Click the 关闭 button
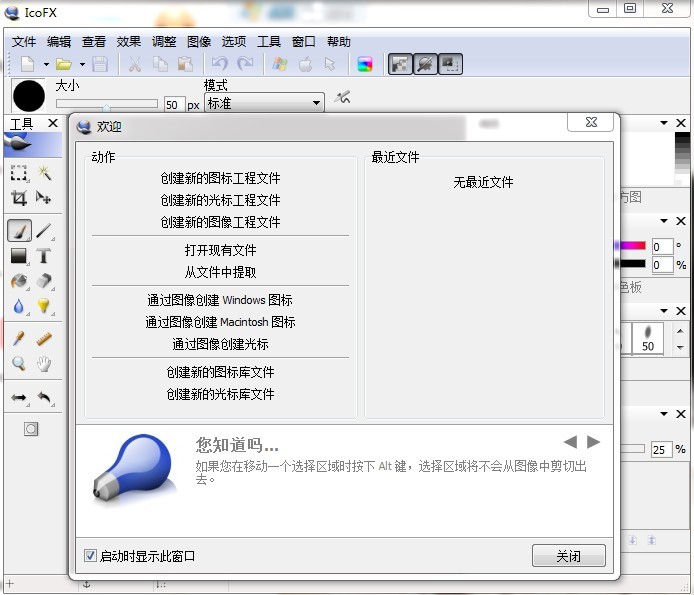The width and height of the screenshot is (694, 595). point(569,556)
